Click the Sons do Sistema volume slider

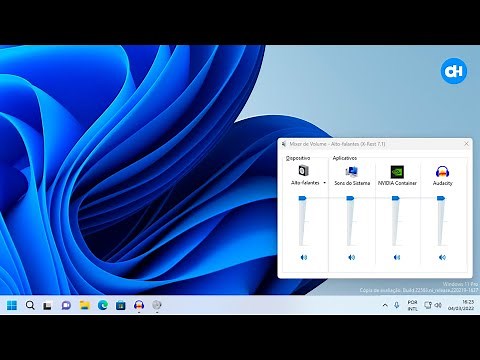(350, 198)
